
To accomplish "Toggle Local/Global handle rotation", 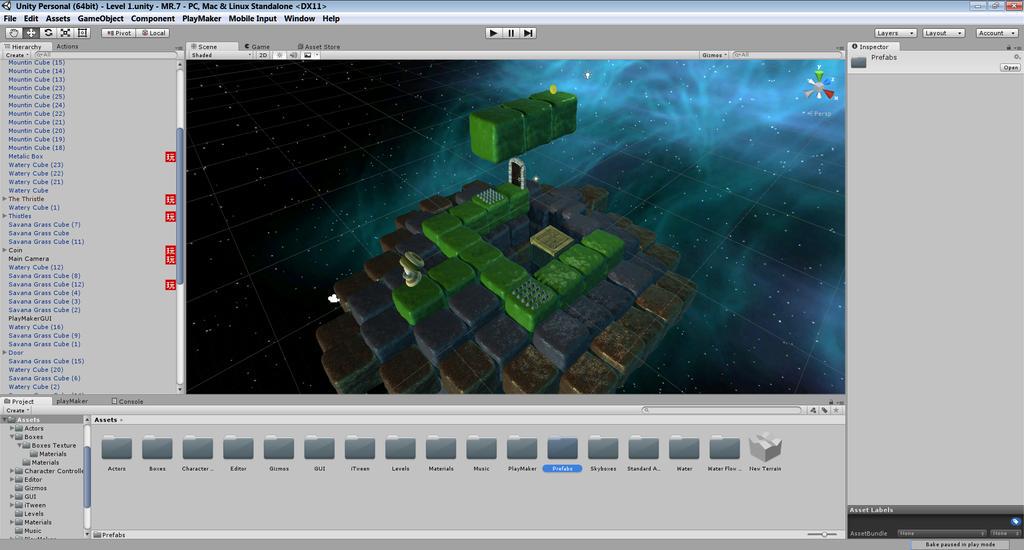I will click(153, 33).
